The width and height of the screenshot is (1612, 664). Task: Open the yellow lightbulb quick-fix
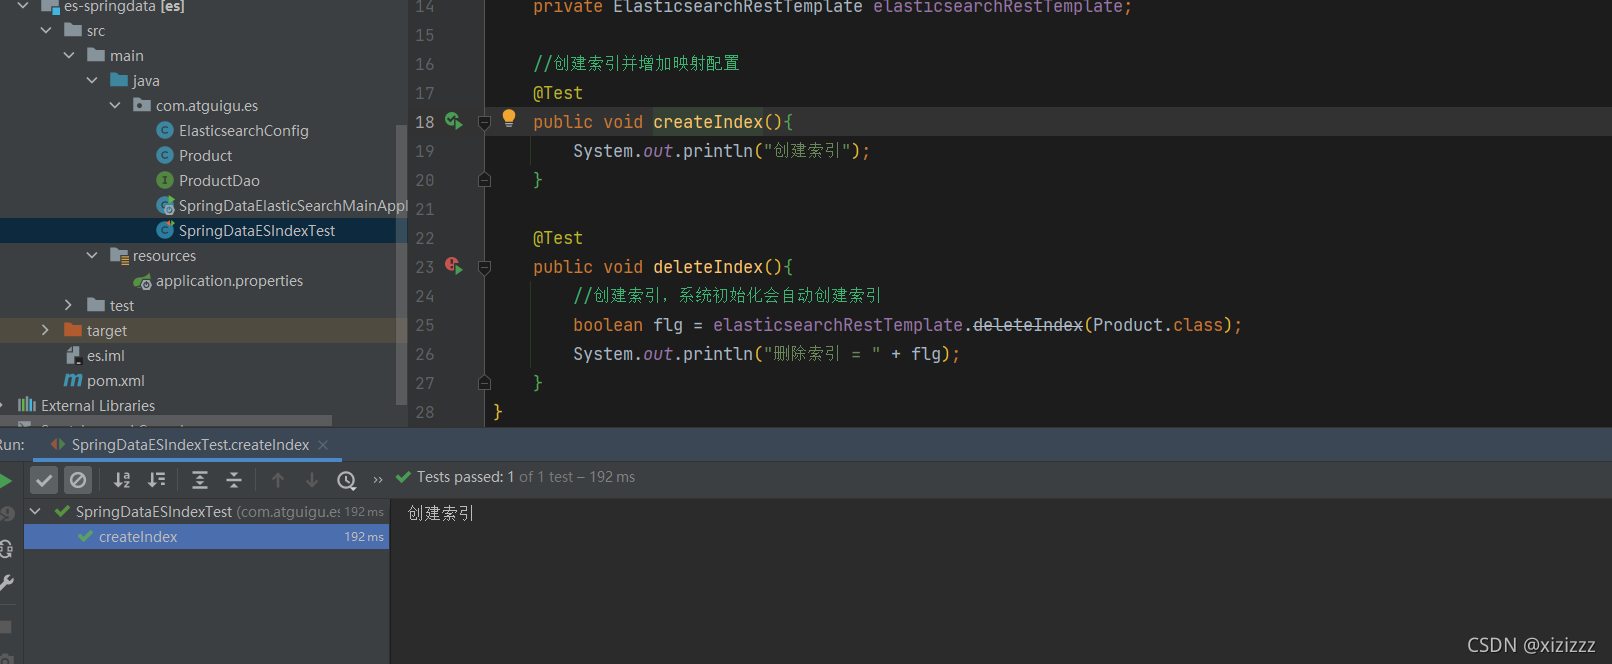[x=509, y=118]
